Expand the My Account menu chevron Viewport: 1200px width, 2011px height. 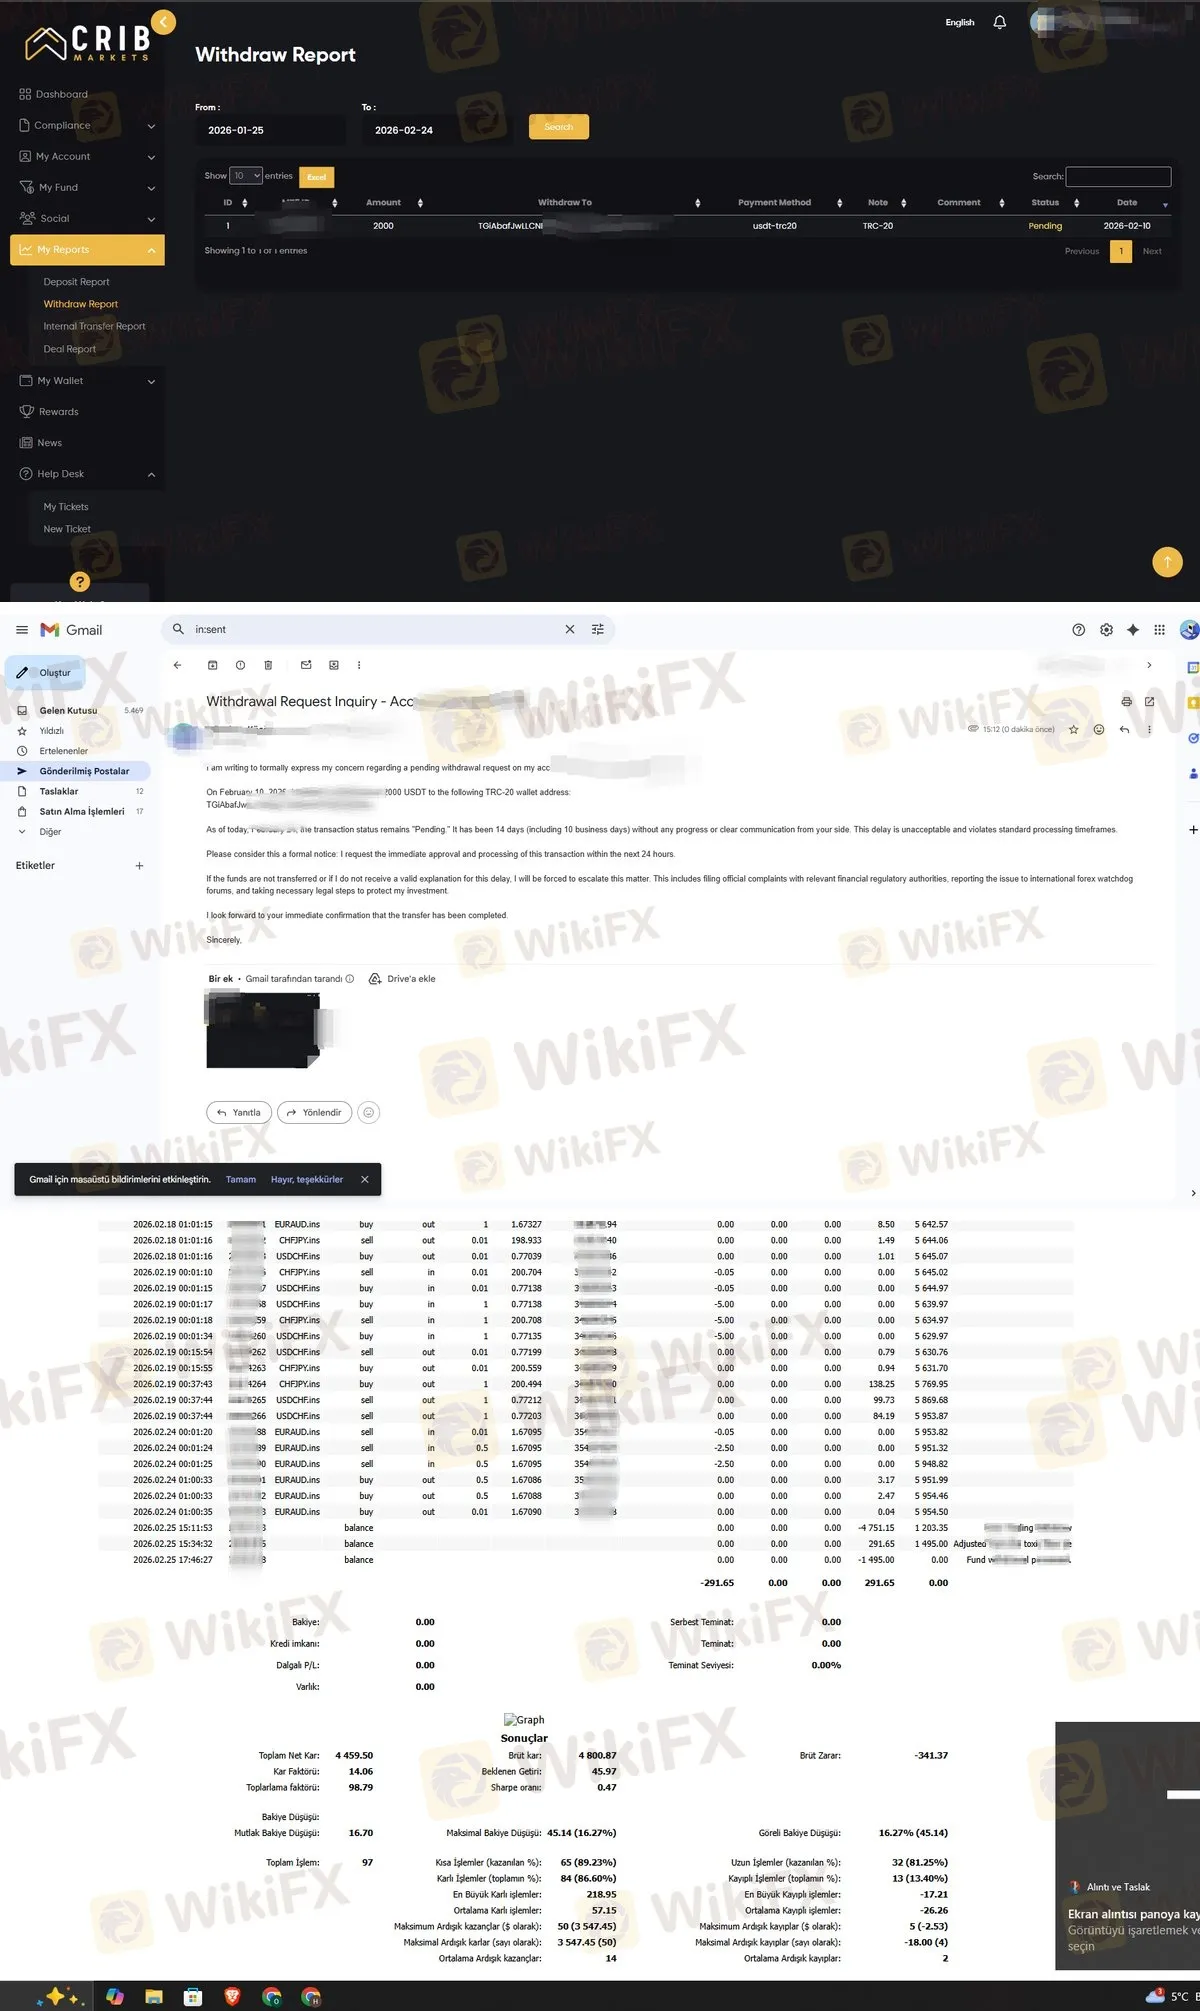click(151, 157)
